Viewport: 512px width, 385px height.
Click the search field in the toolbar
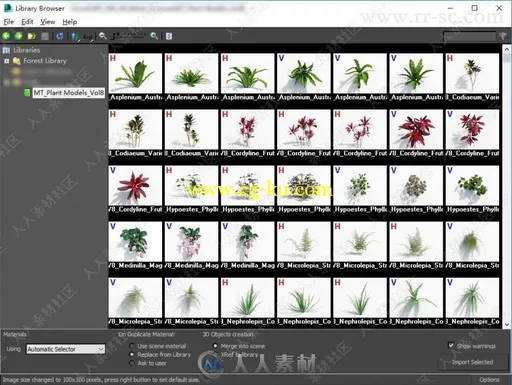pos(469,36)
